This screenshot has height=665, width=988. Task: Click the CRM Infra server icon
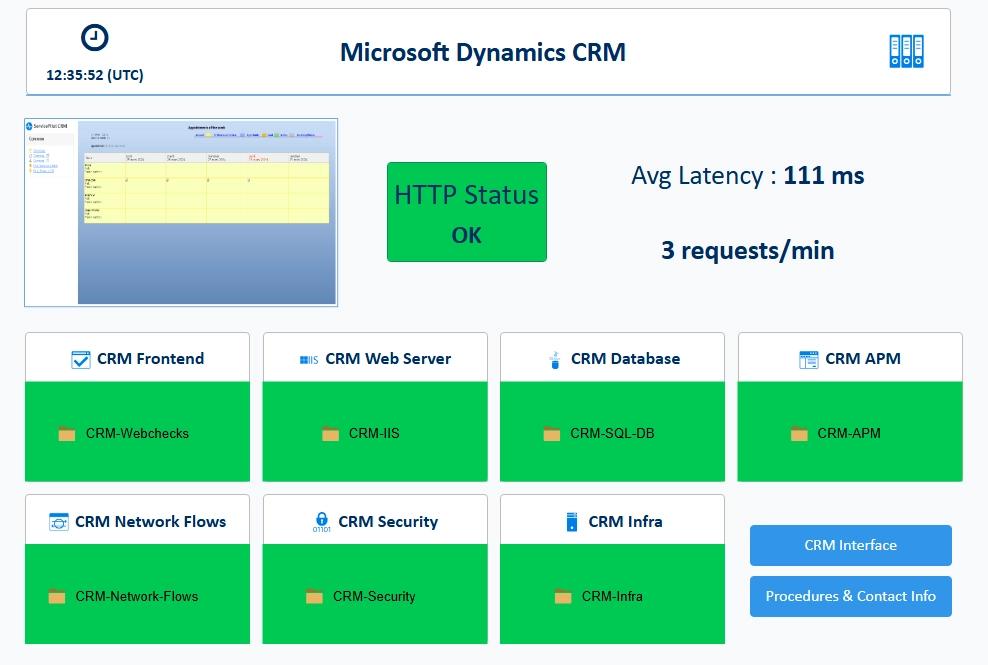point(572,522)
